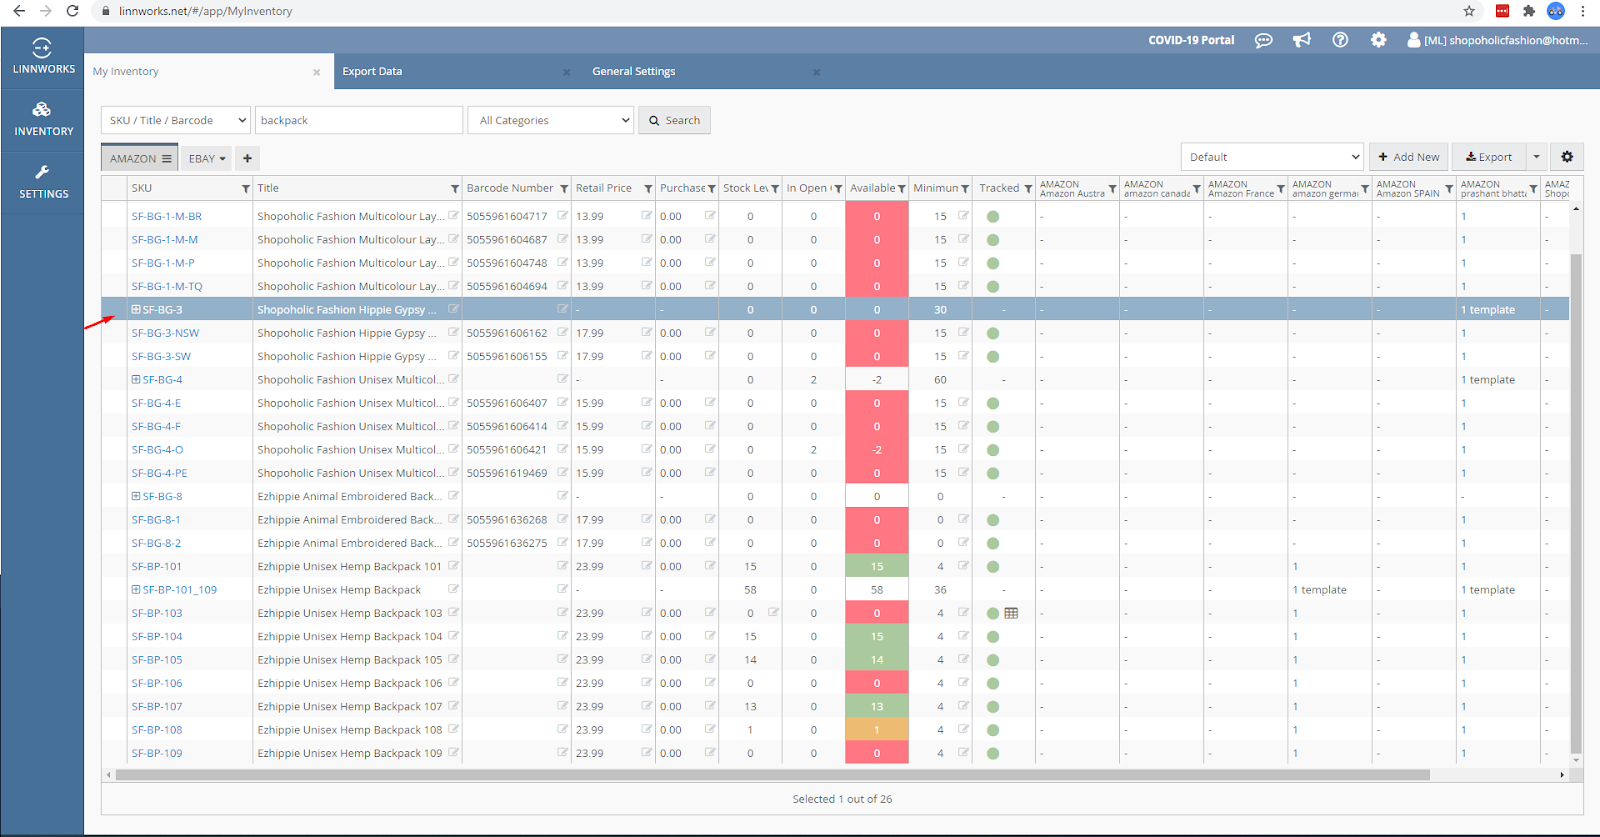The image size is (1600, 837).
Task: Expand the SF-BG-8 variation group
Action: click(x=136, y=496)
